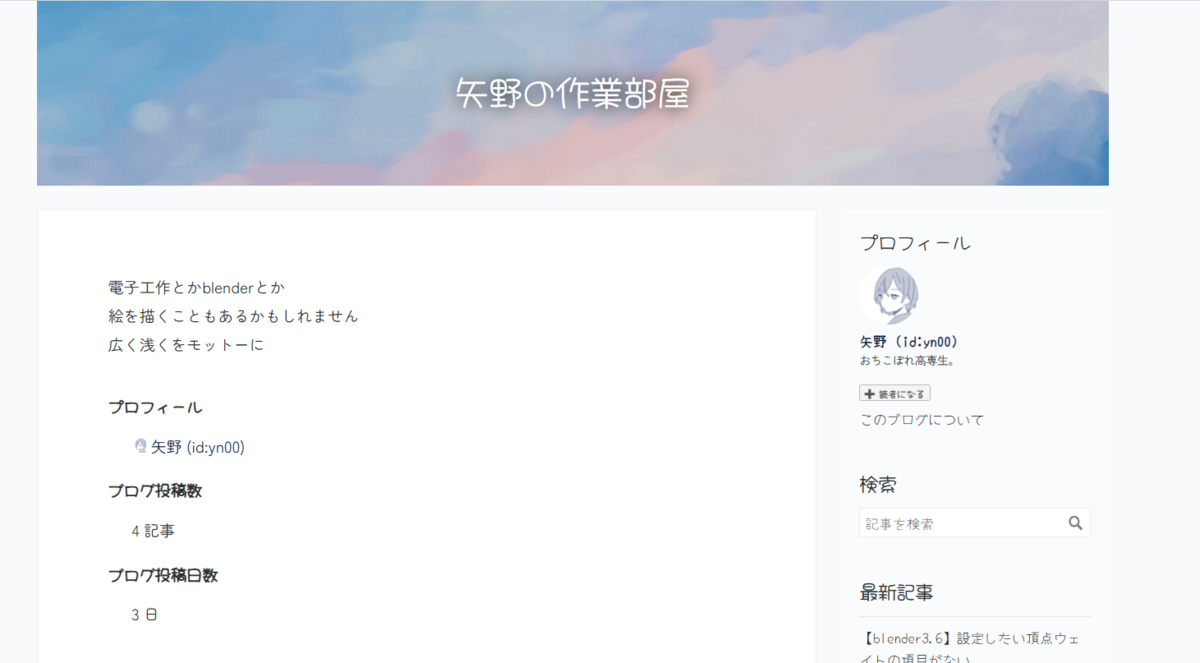
Task: Open sidebar bold 矢野 (id:yn00) profile link
Action: pos(910,342)
